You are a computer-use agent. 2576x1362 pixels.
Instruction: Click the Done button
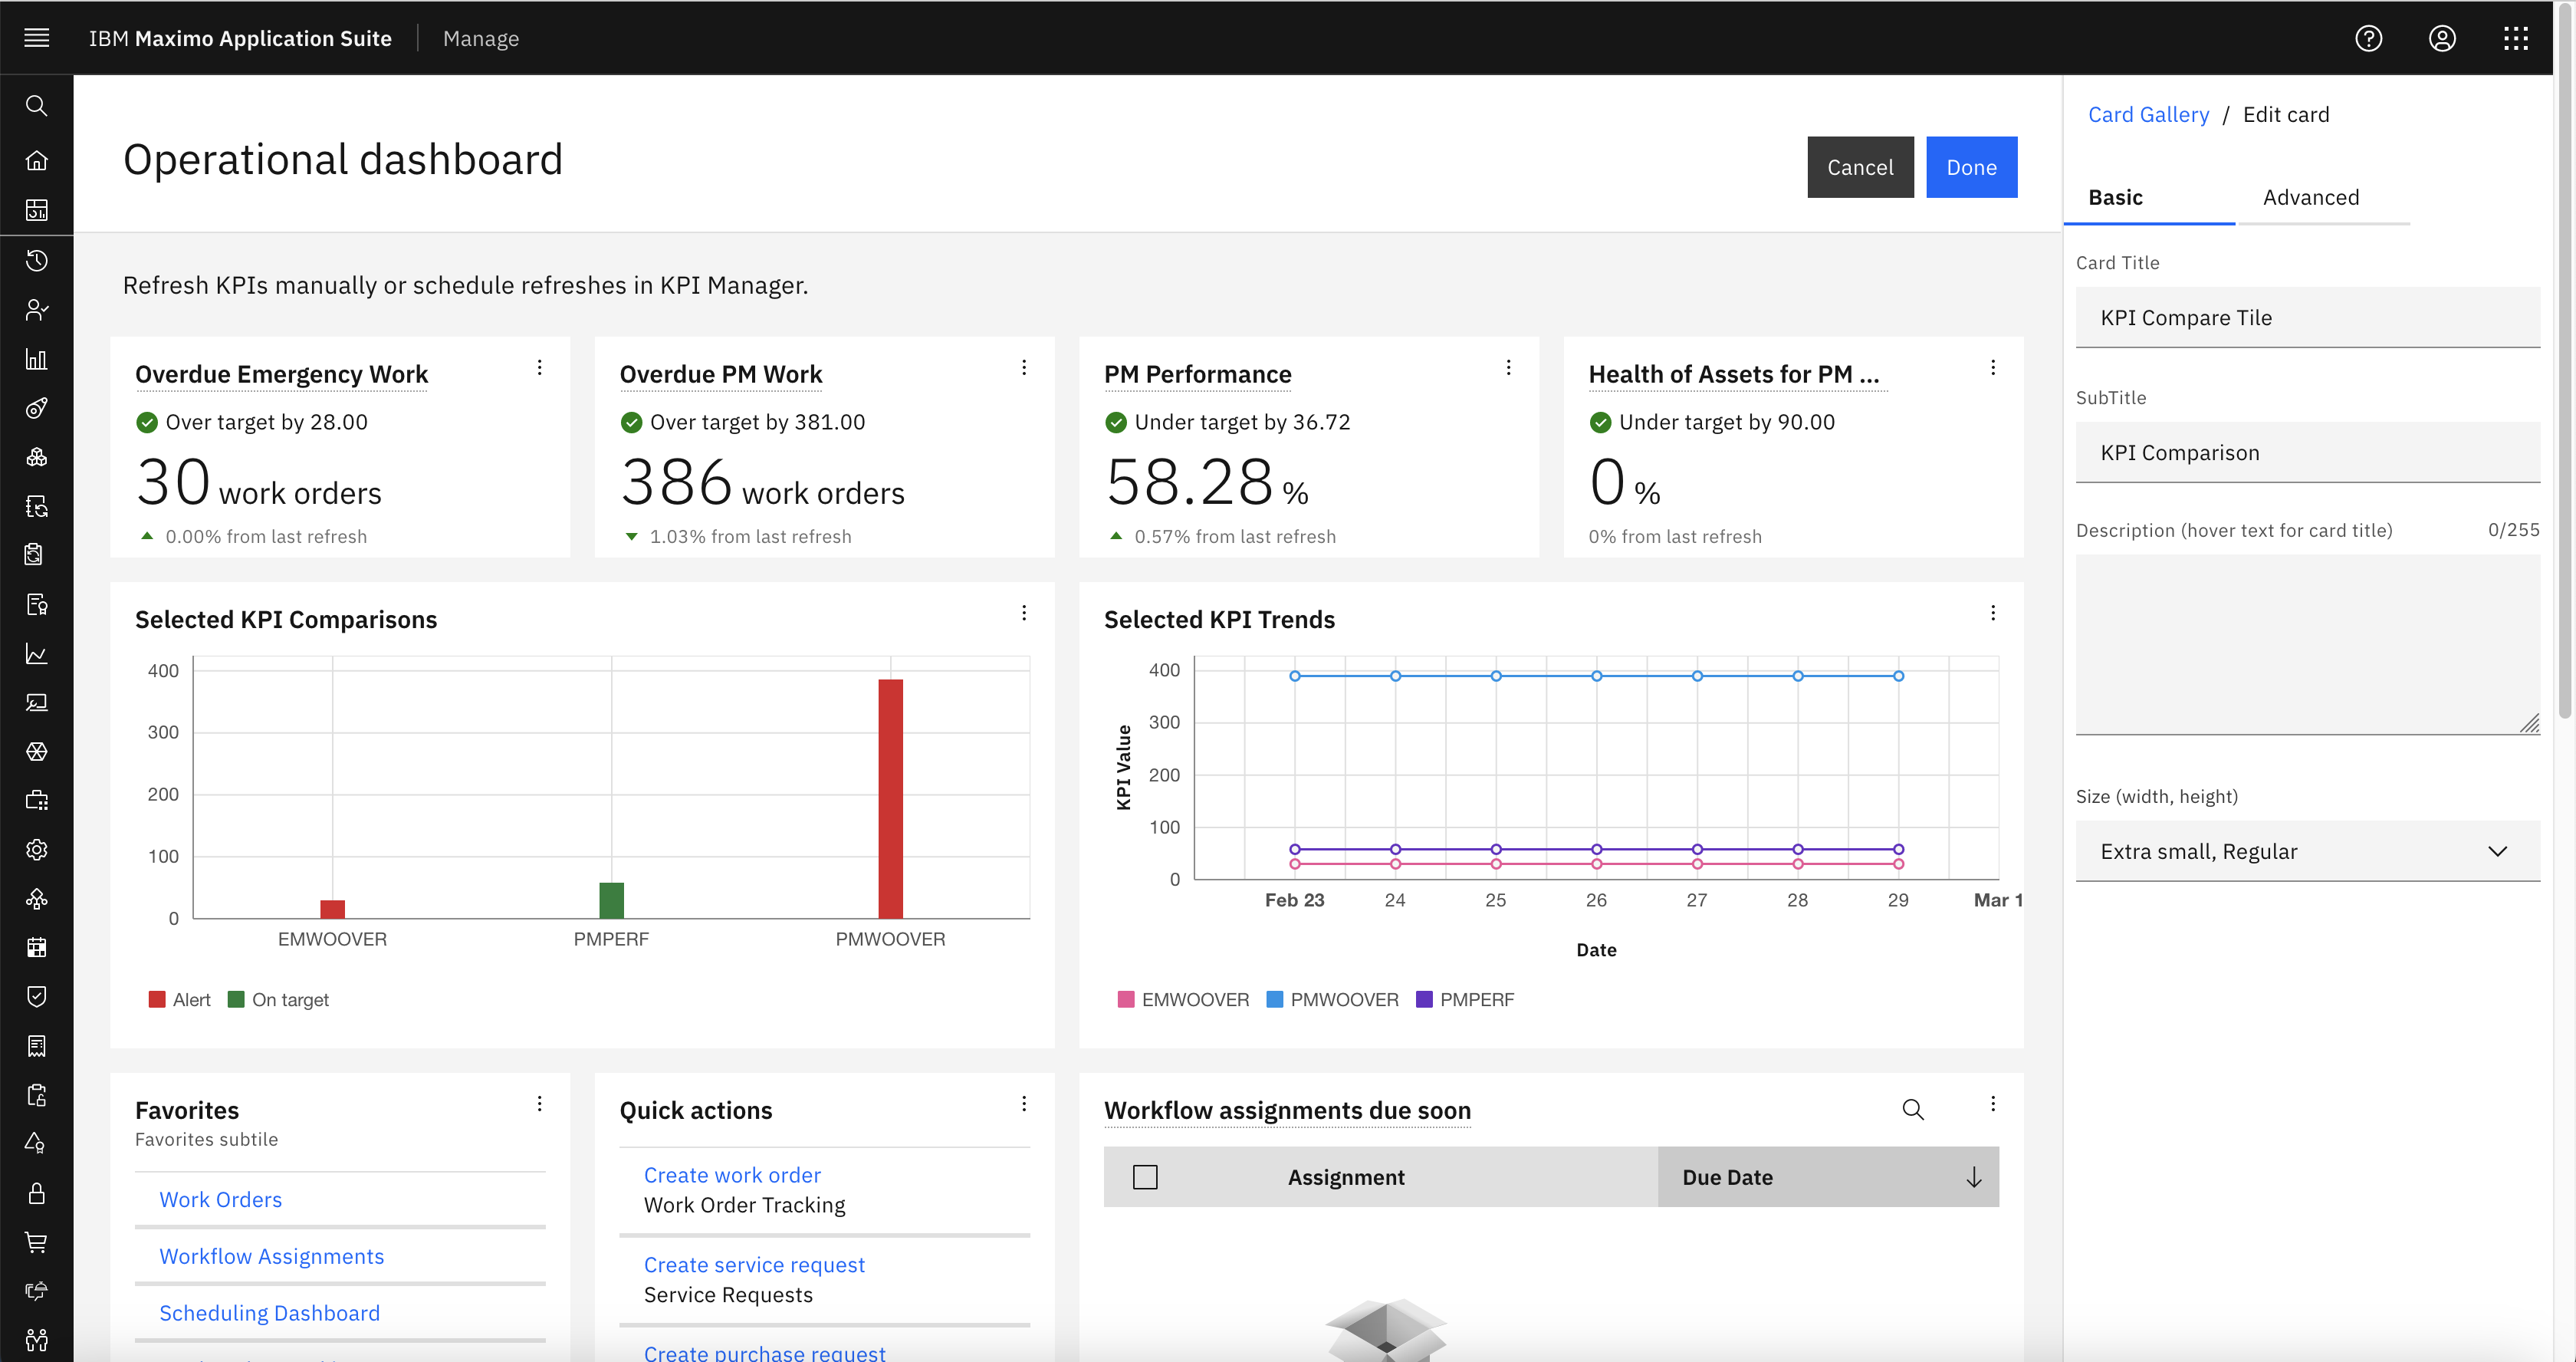click(1970, 167)
